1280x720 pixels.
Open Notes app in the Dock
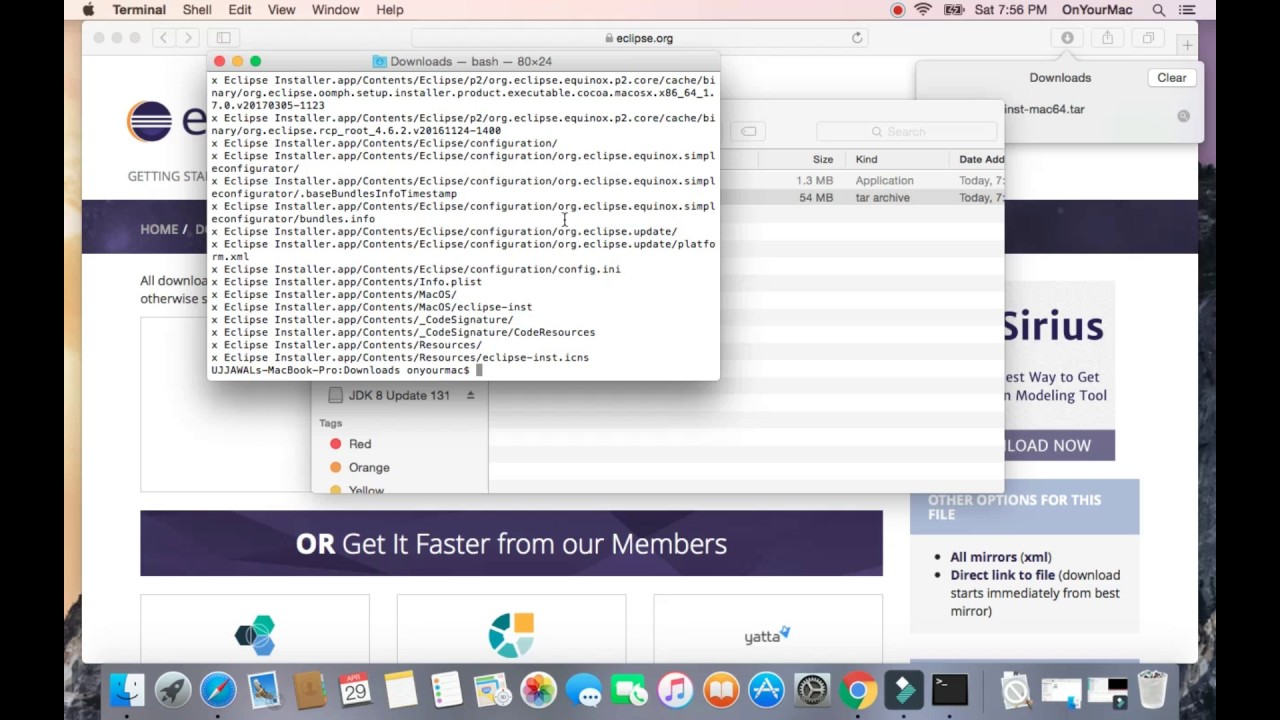coord(401,690)
